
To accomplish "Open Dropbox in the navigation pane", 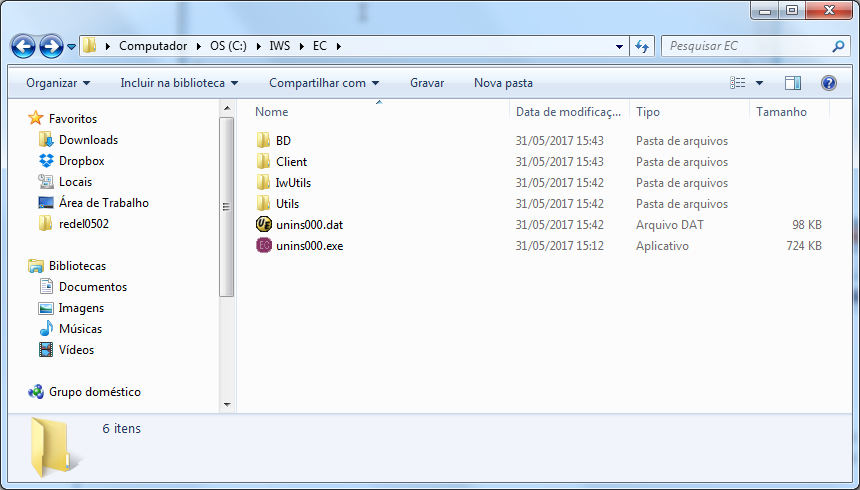I will pos(81,161).
